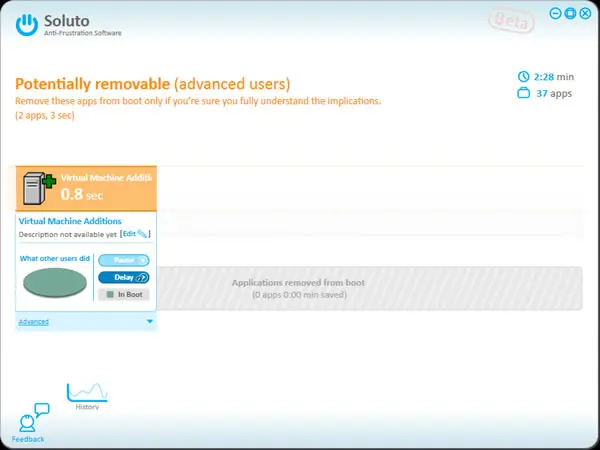600x450 pixels.
Task: Click the What other users did pie chart
Action: point(55,282)
